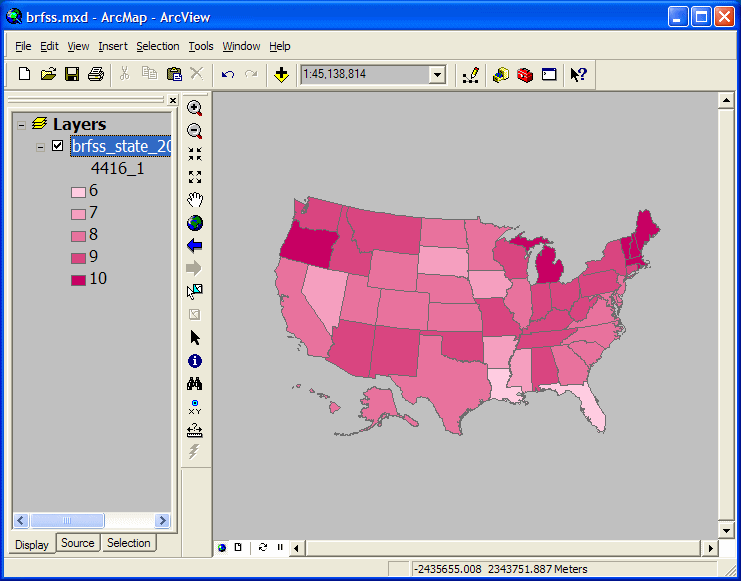Collapse the Layers data frame tree
This screenshot has height=581, width=741.
21,124
